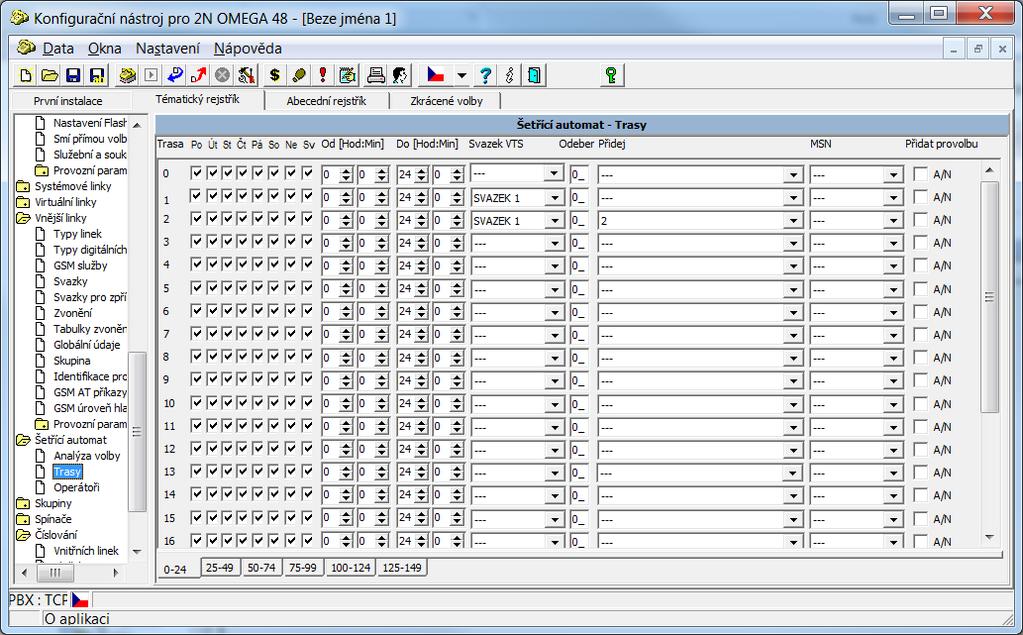This screenshot has width=1023, height=635.
Task: Show routes 25-49 tab
Action: tap(219, 568)
